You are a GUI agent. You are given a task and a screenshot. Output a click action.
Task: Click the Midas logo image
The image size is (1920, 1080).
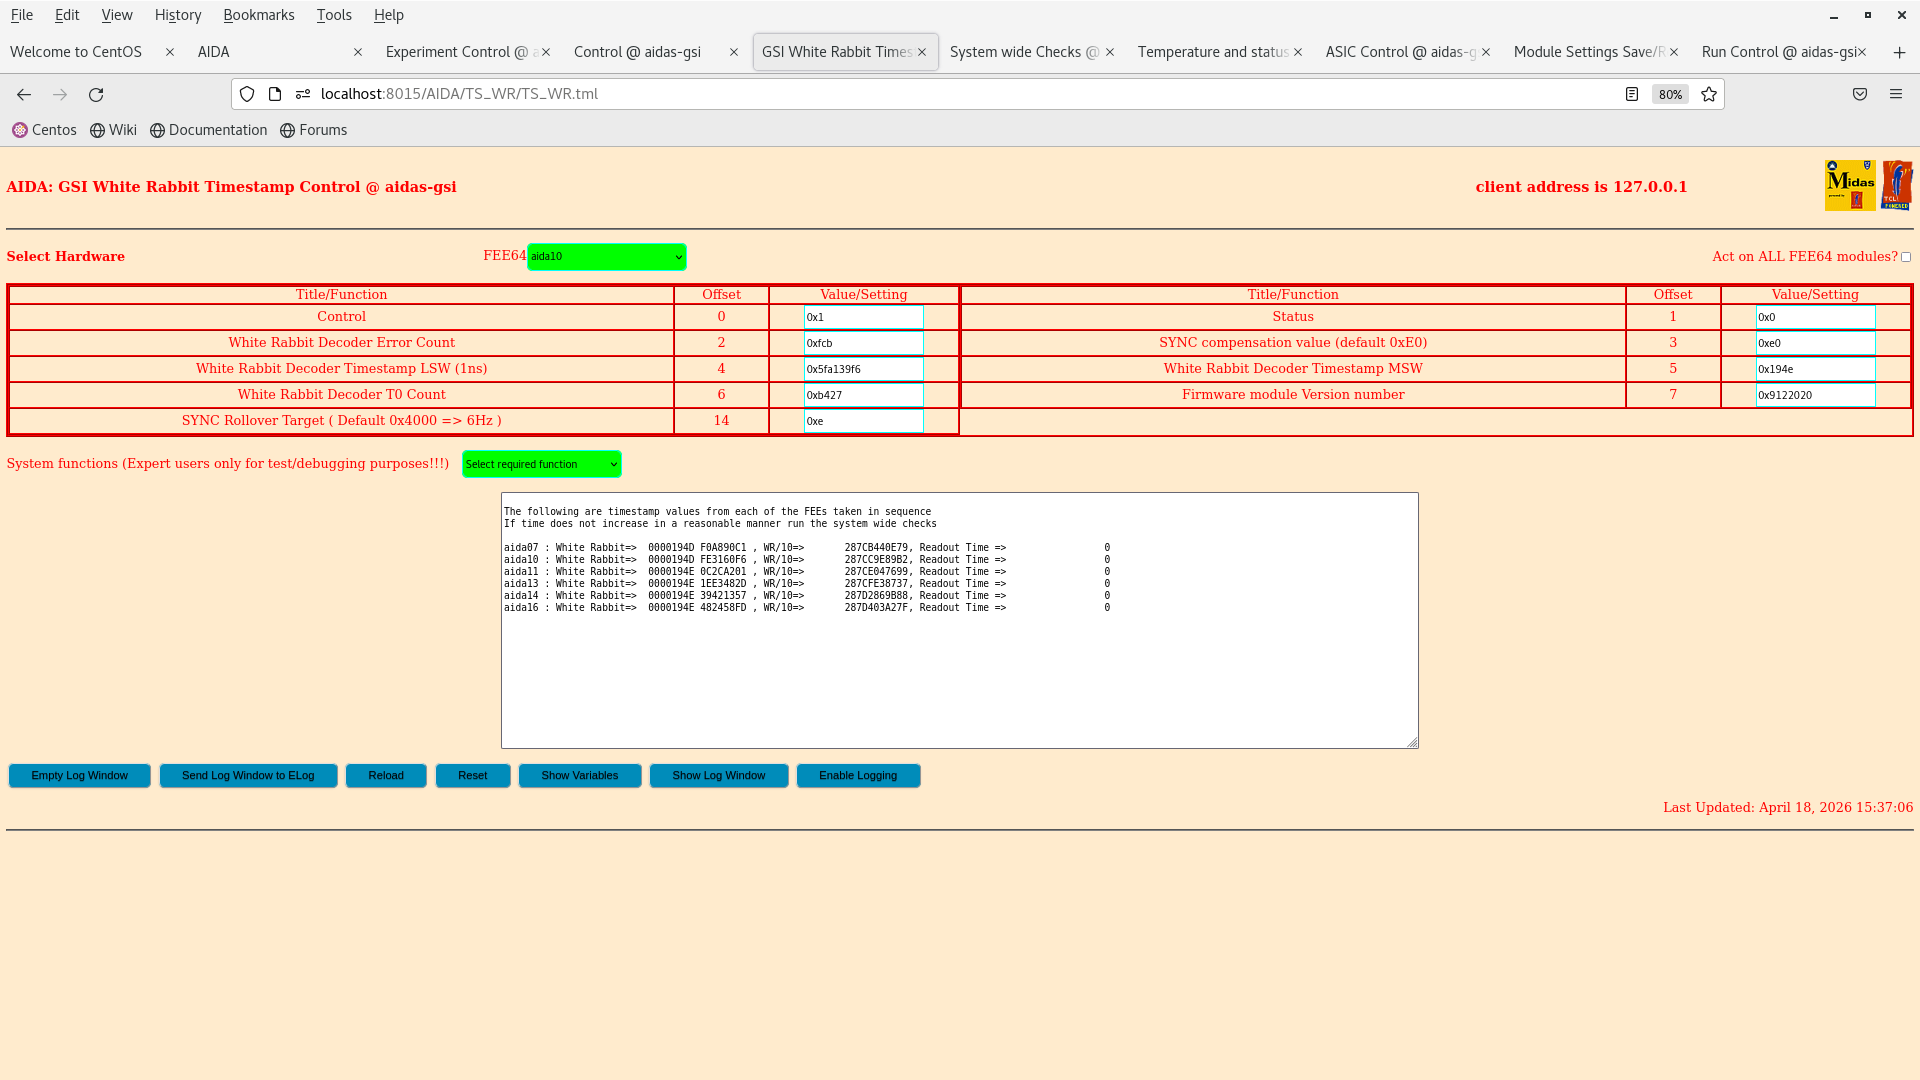tap(1850, 184)
